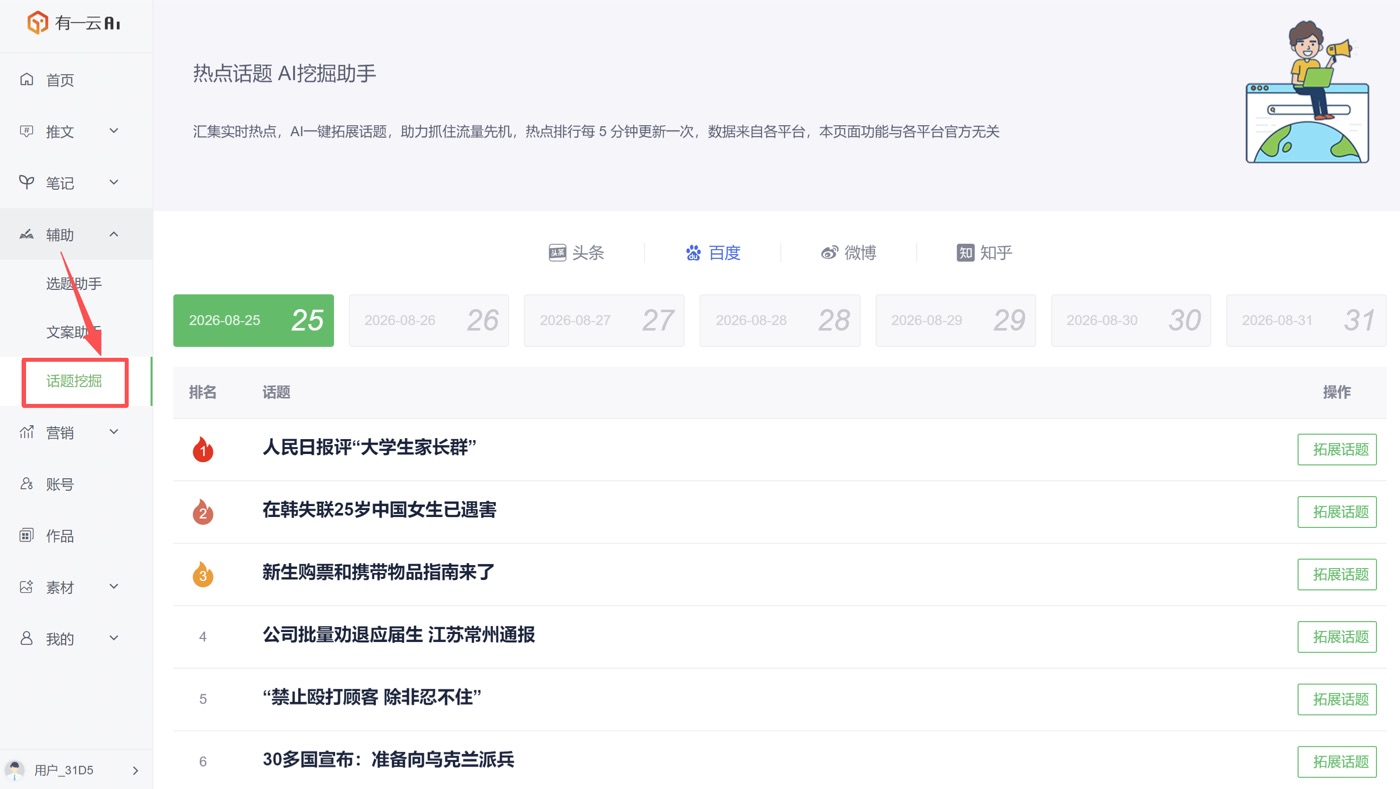The height and width of the screenshot is (789, 1400).
Task: Click 拓展话题 for 新生购票和携带物品指南来了
Action: click(x=1337, y=574)
